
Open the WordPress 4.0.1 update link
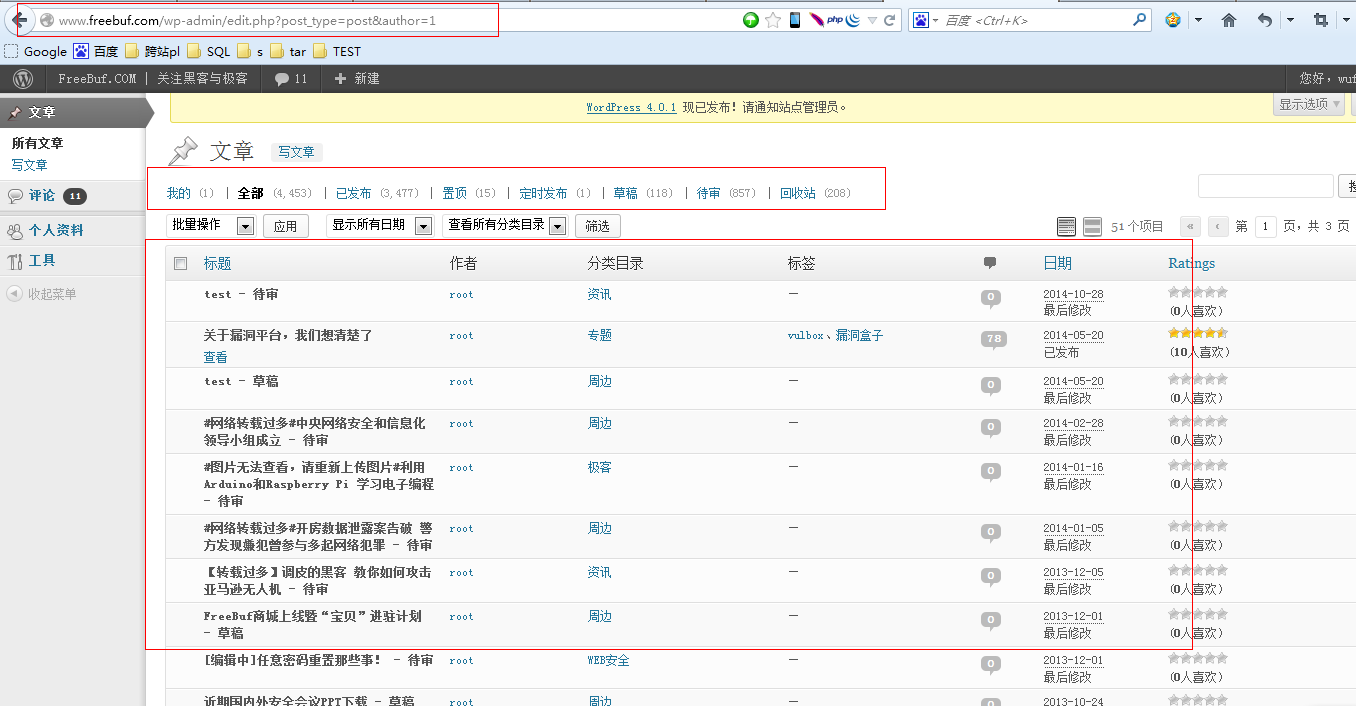[631, 107]
